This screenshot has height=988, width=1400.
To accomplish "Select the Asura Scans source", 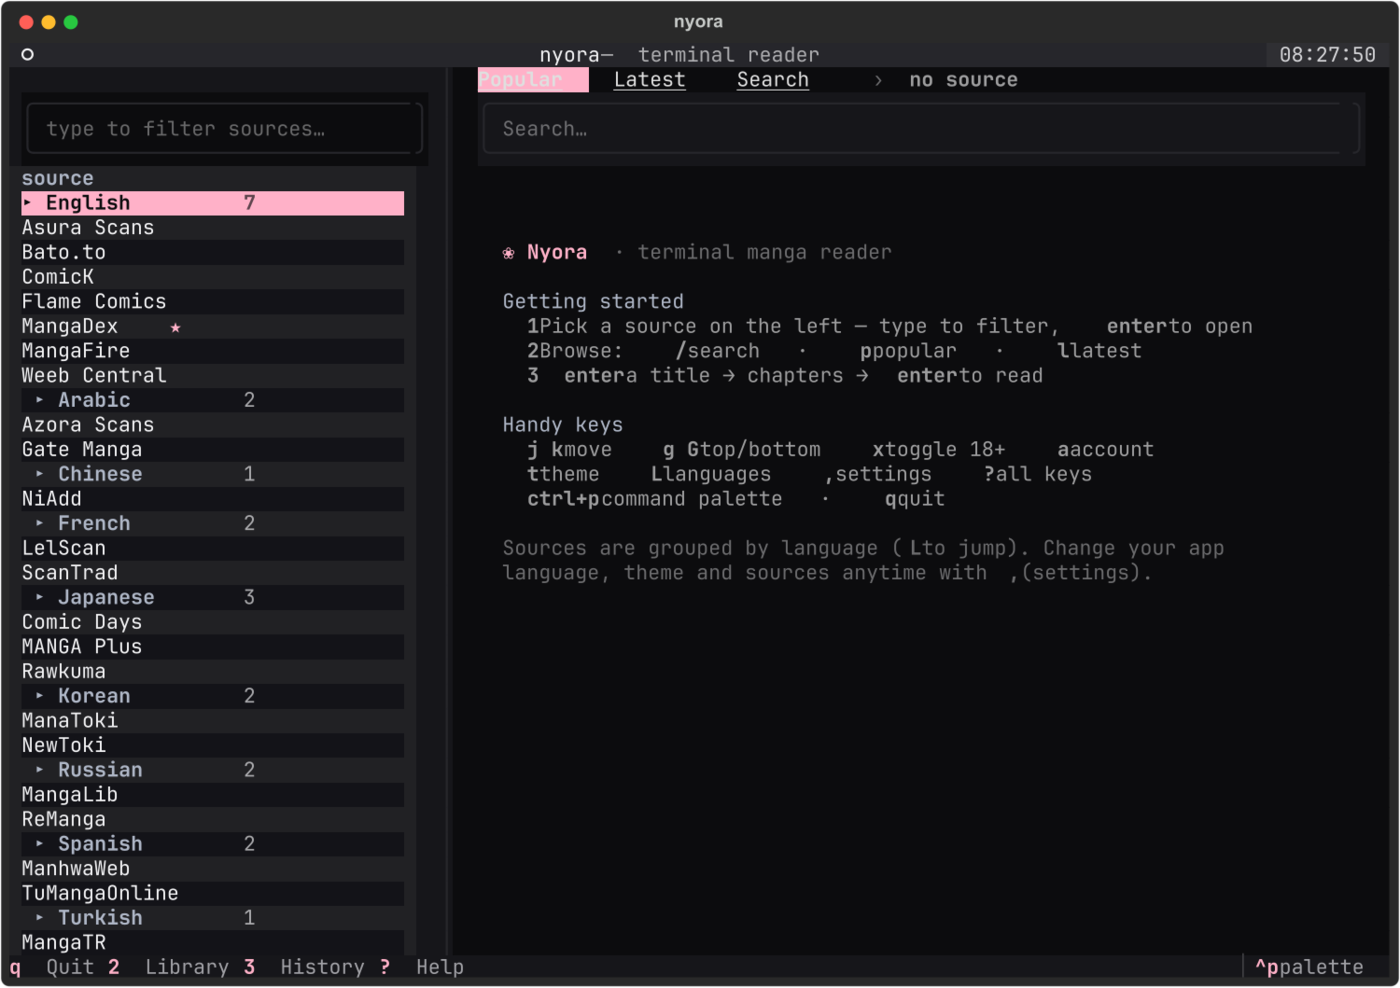I will pos(213,228).
